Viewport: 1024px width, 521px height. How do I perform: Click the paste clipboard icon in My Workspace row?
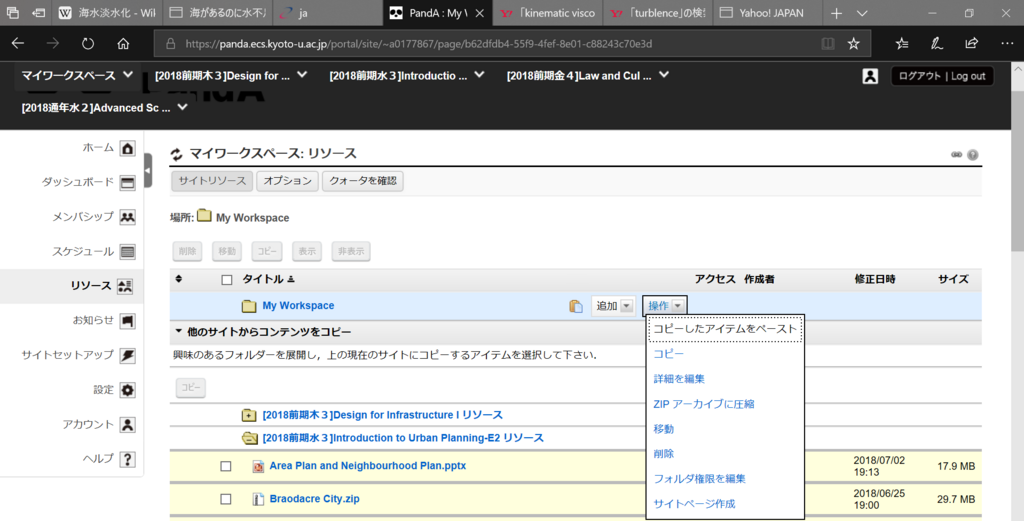pyautogui.click(x=575, y=306)
